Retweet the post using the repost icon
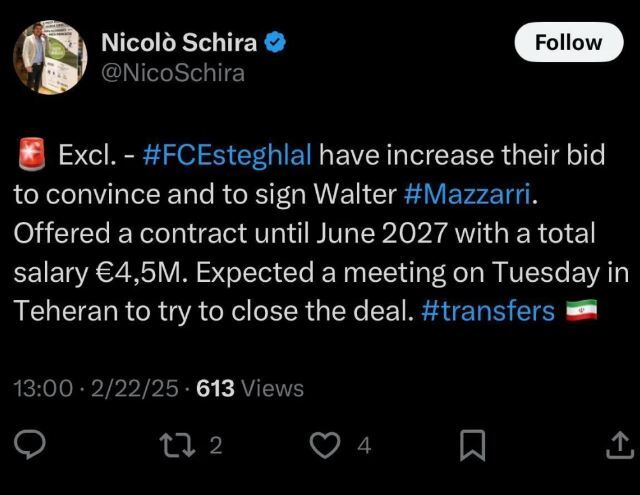Image resolution: width=640 pixels, height=495 pixels. (x=177, y=445)
